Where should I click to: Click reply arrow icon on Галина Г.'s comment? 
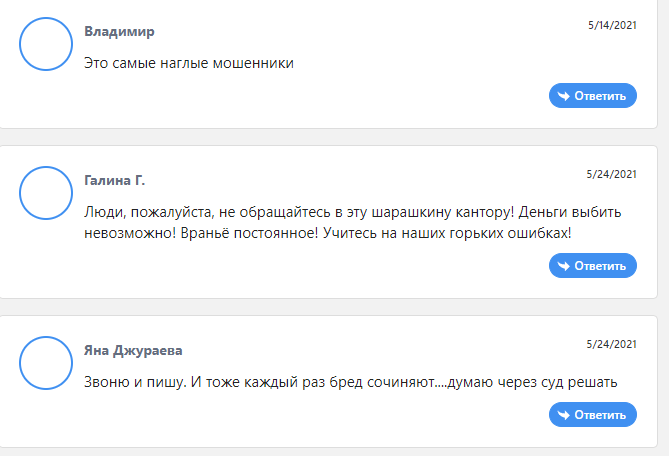point(564,266)
